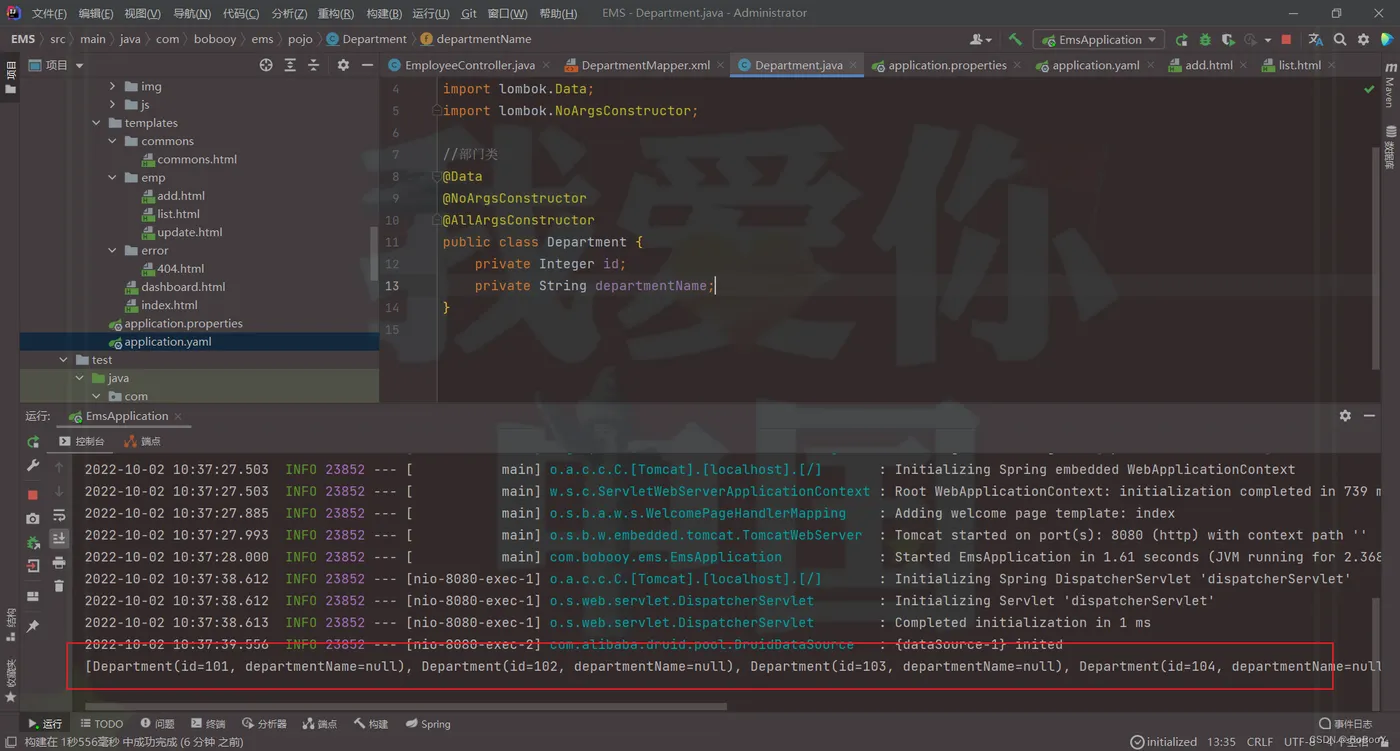Open the Git menu
The height and width of the screenshot is (751, 1400).
click(x=469, y=13)
